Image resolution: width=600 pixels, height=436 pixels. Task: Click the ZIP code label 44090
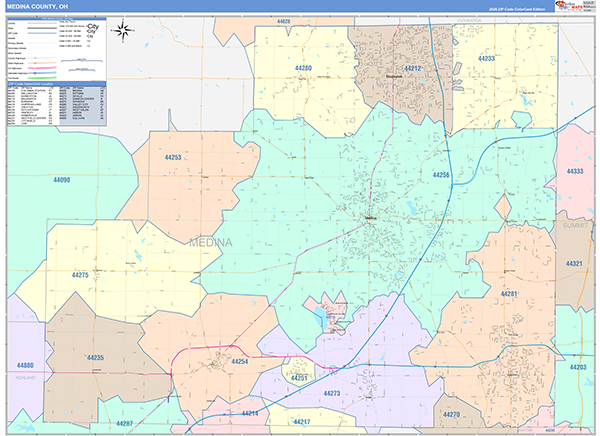pos(62,180)
